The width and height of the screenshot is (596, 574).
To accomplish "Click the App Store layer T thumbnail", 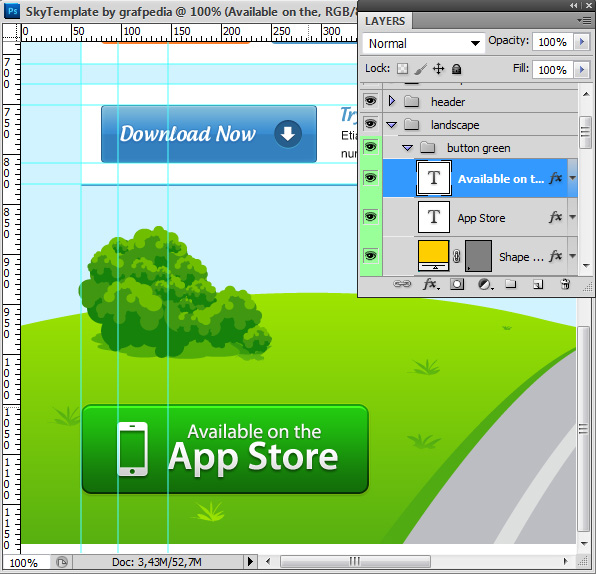I will [x=434, y=217].
